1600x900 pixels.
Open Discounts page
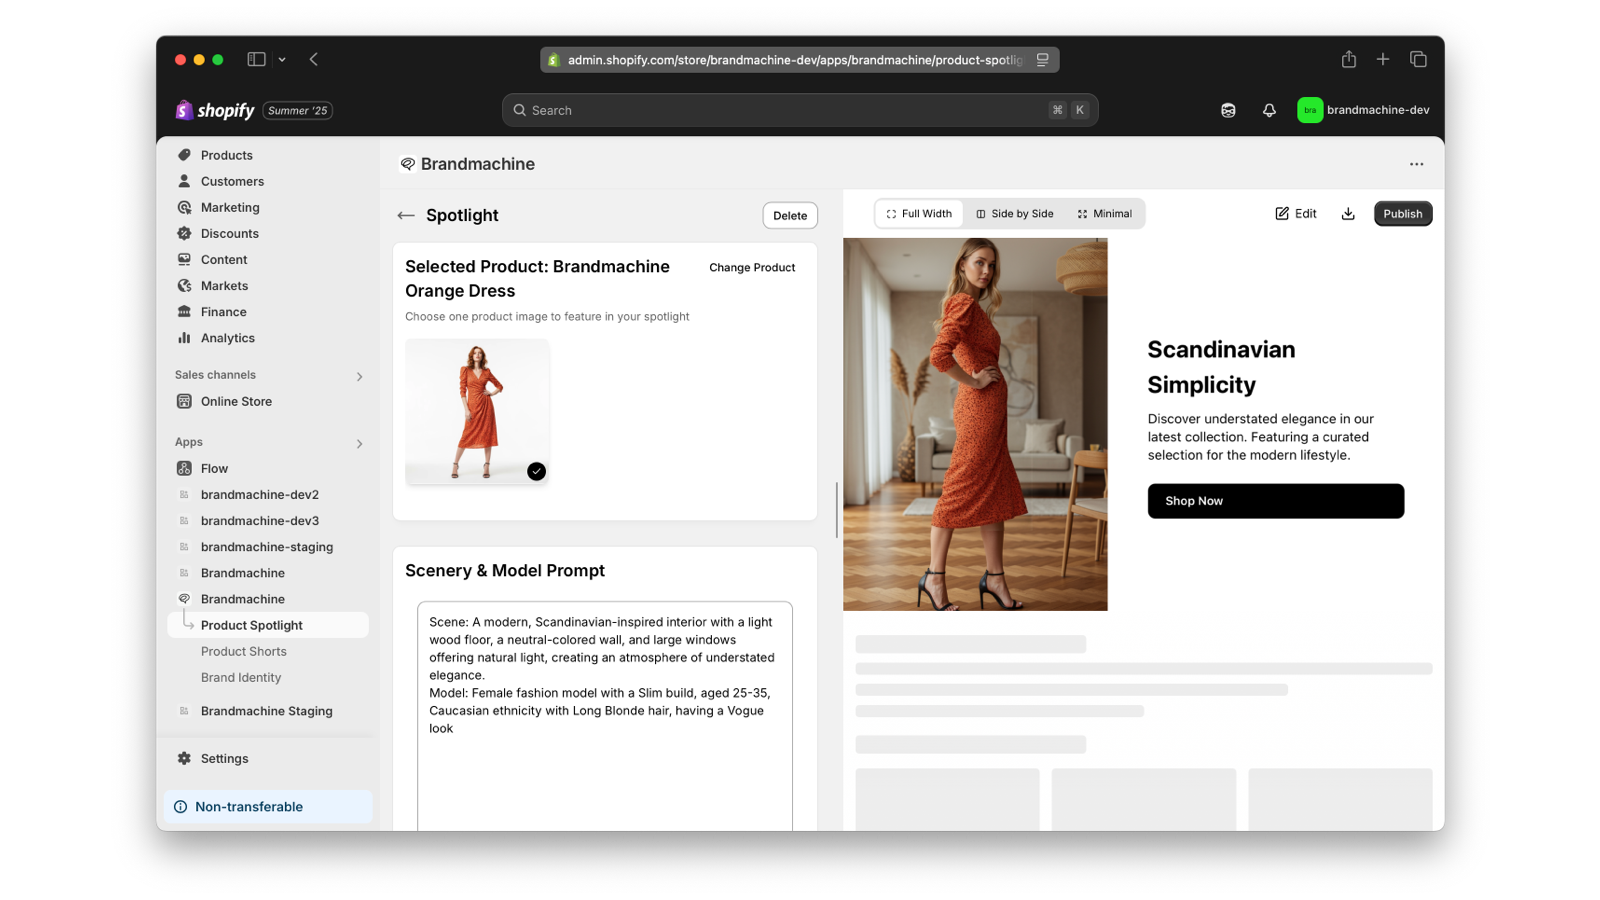click(229, 233)
